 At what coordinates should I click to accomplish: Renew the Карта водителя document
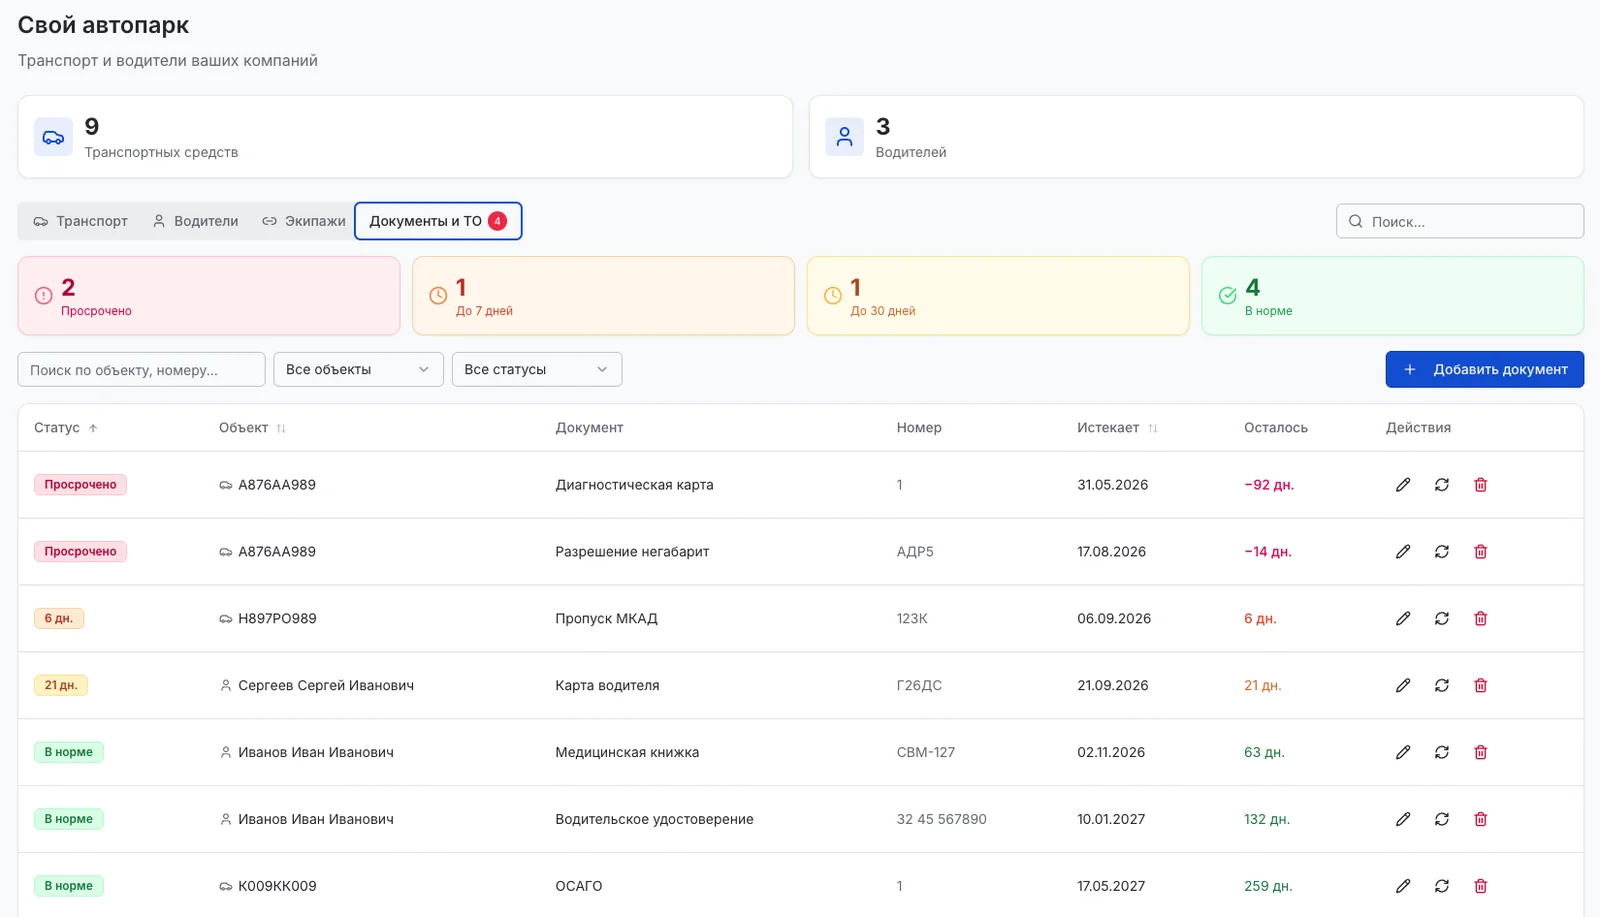(x=1442, y=686)
